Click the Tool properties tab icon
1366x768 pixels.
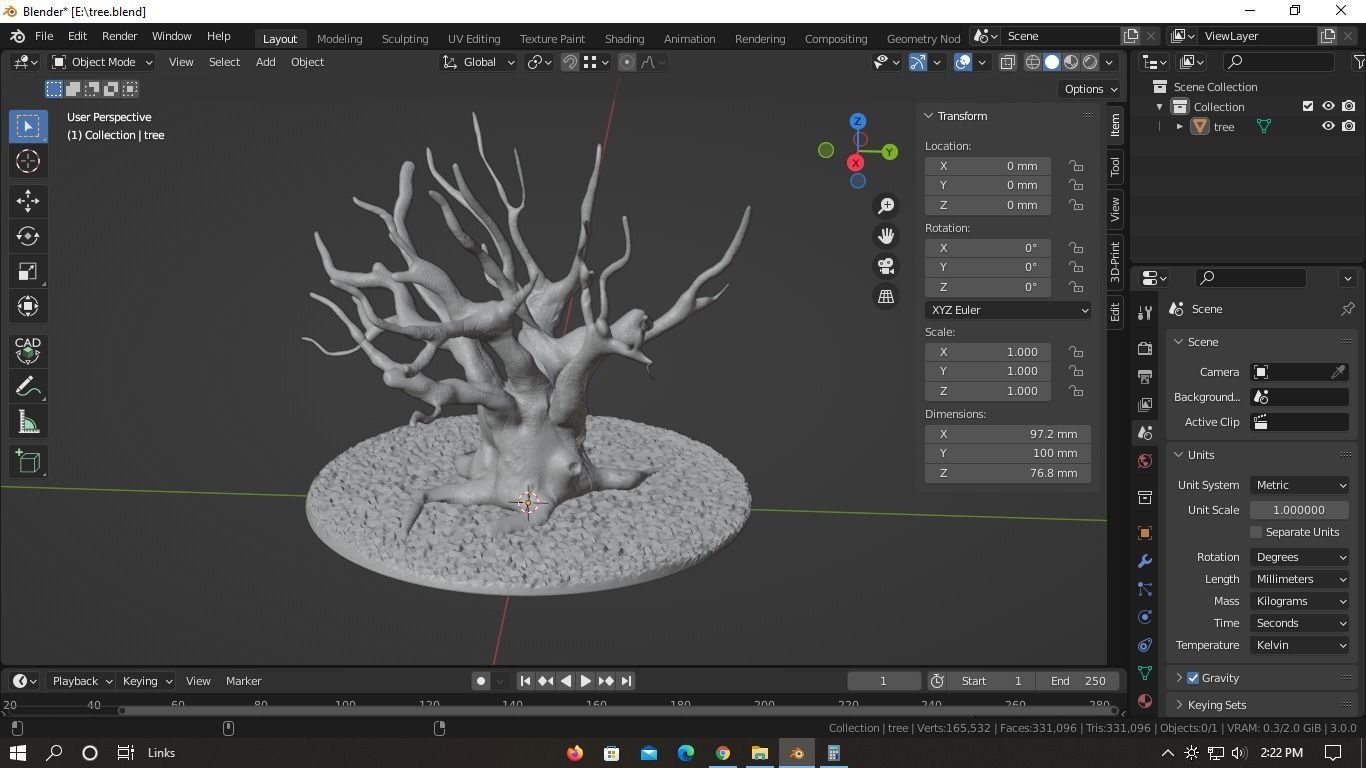pos(1145,313)
